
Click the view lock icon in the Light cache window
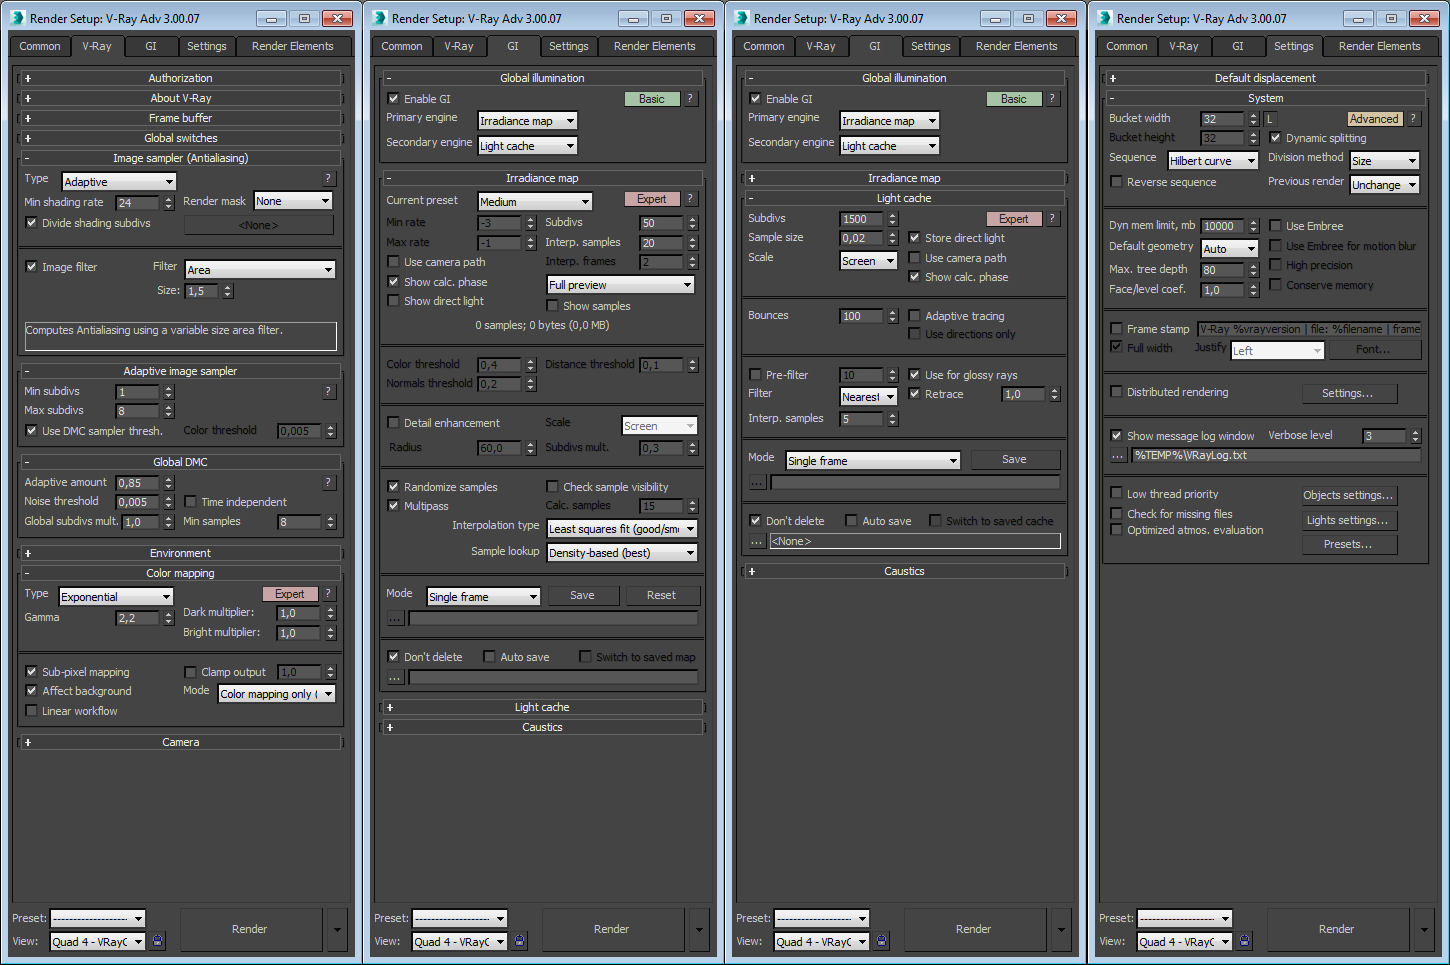click(882, 941)
